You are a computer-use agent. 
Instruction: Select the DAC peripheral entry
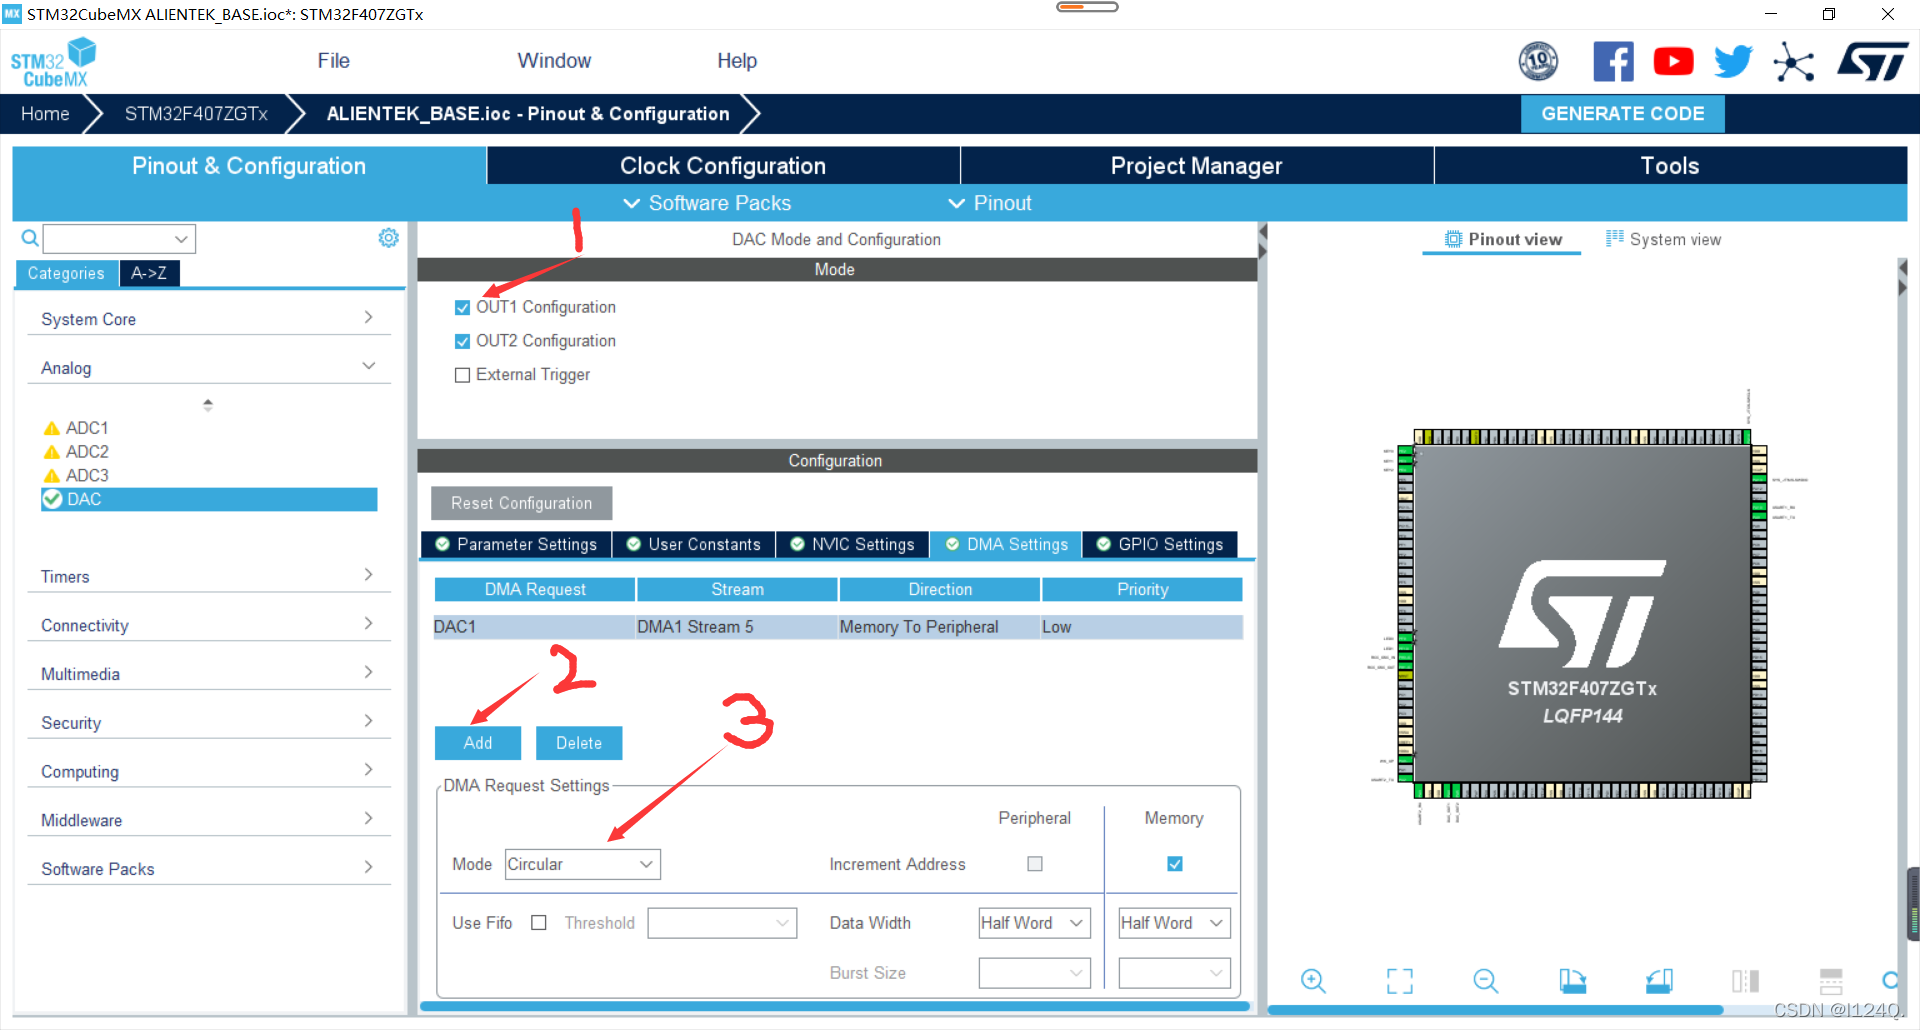pos(209,499)
